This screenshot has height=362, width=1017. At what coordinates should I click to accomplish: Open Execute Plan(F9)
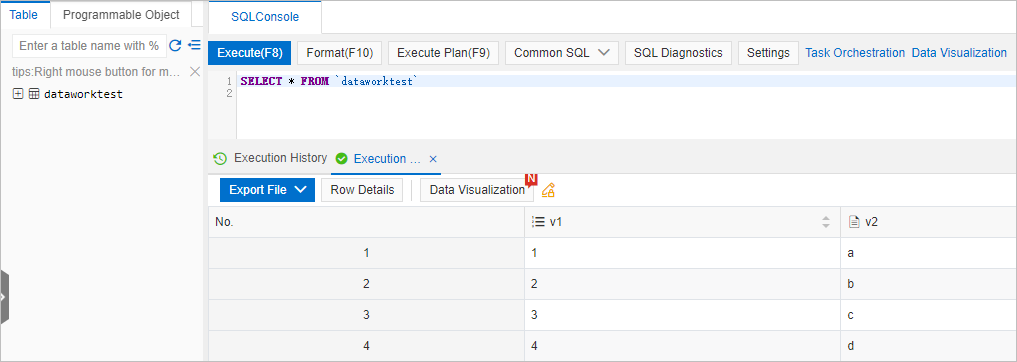point(444,53)
